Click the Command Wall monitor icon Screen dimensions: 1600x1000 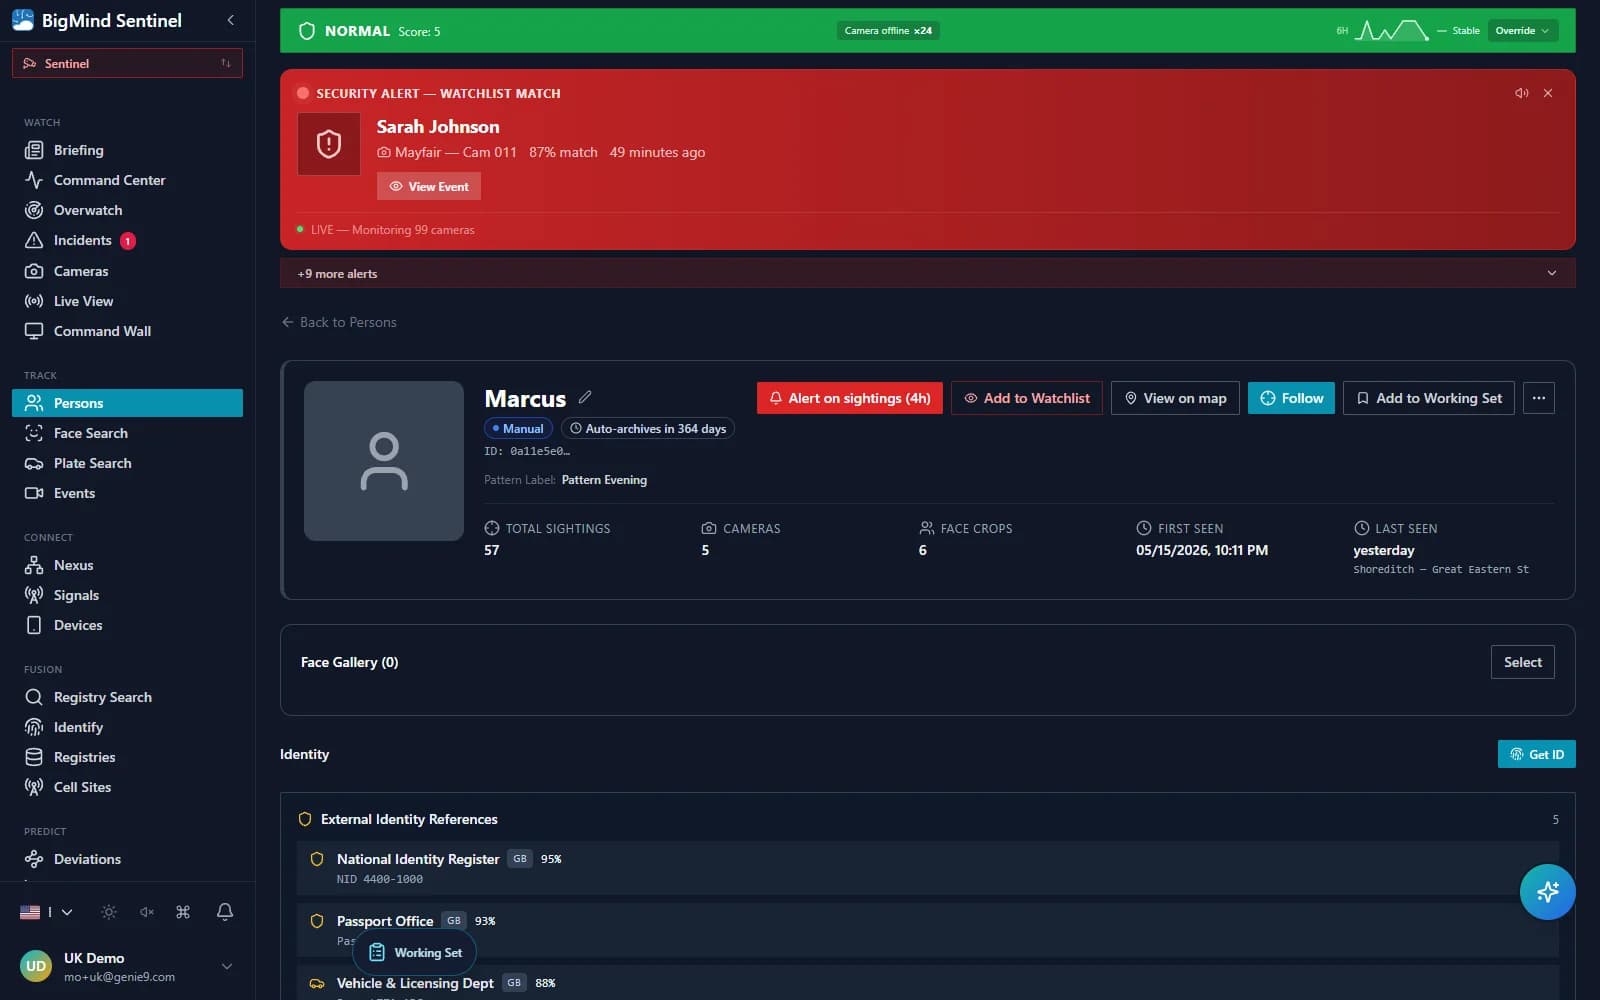click(34, 331)
